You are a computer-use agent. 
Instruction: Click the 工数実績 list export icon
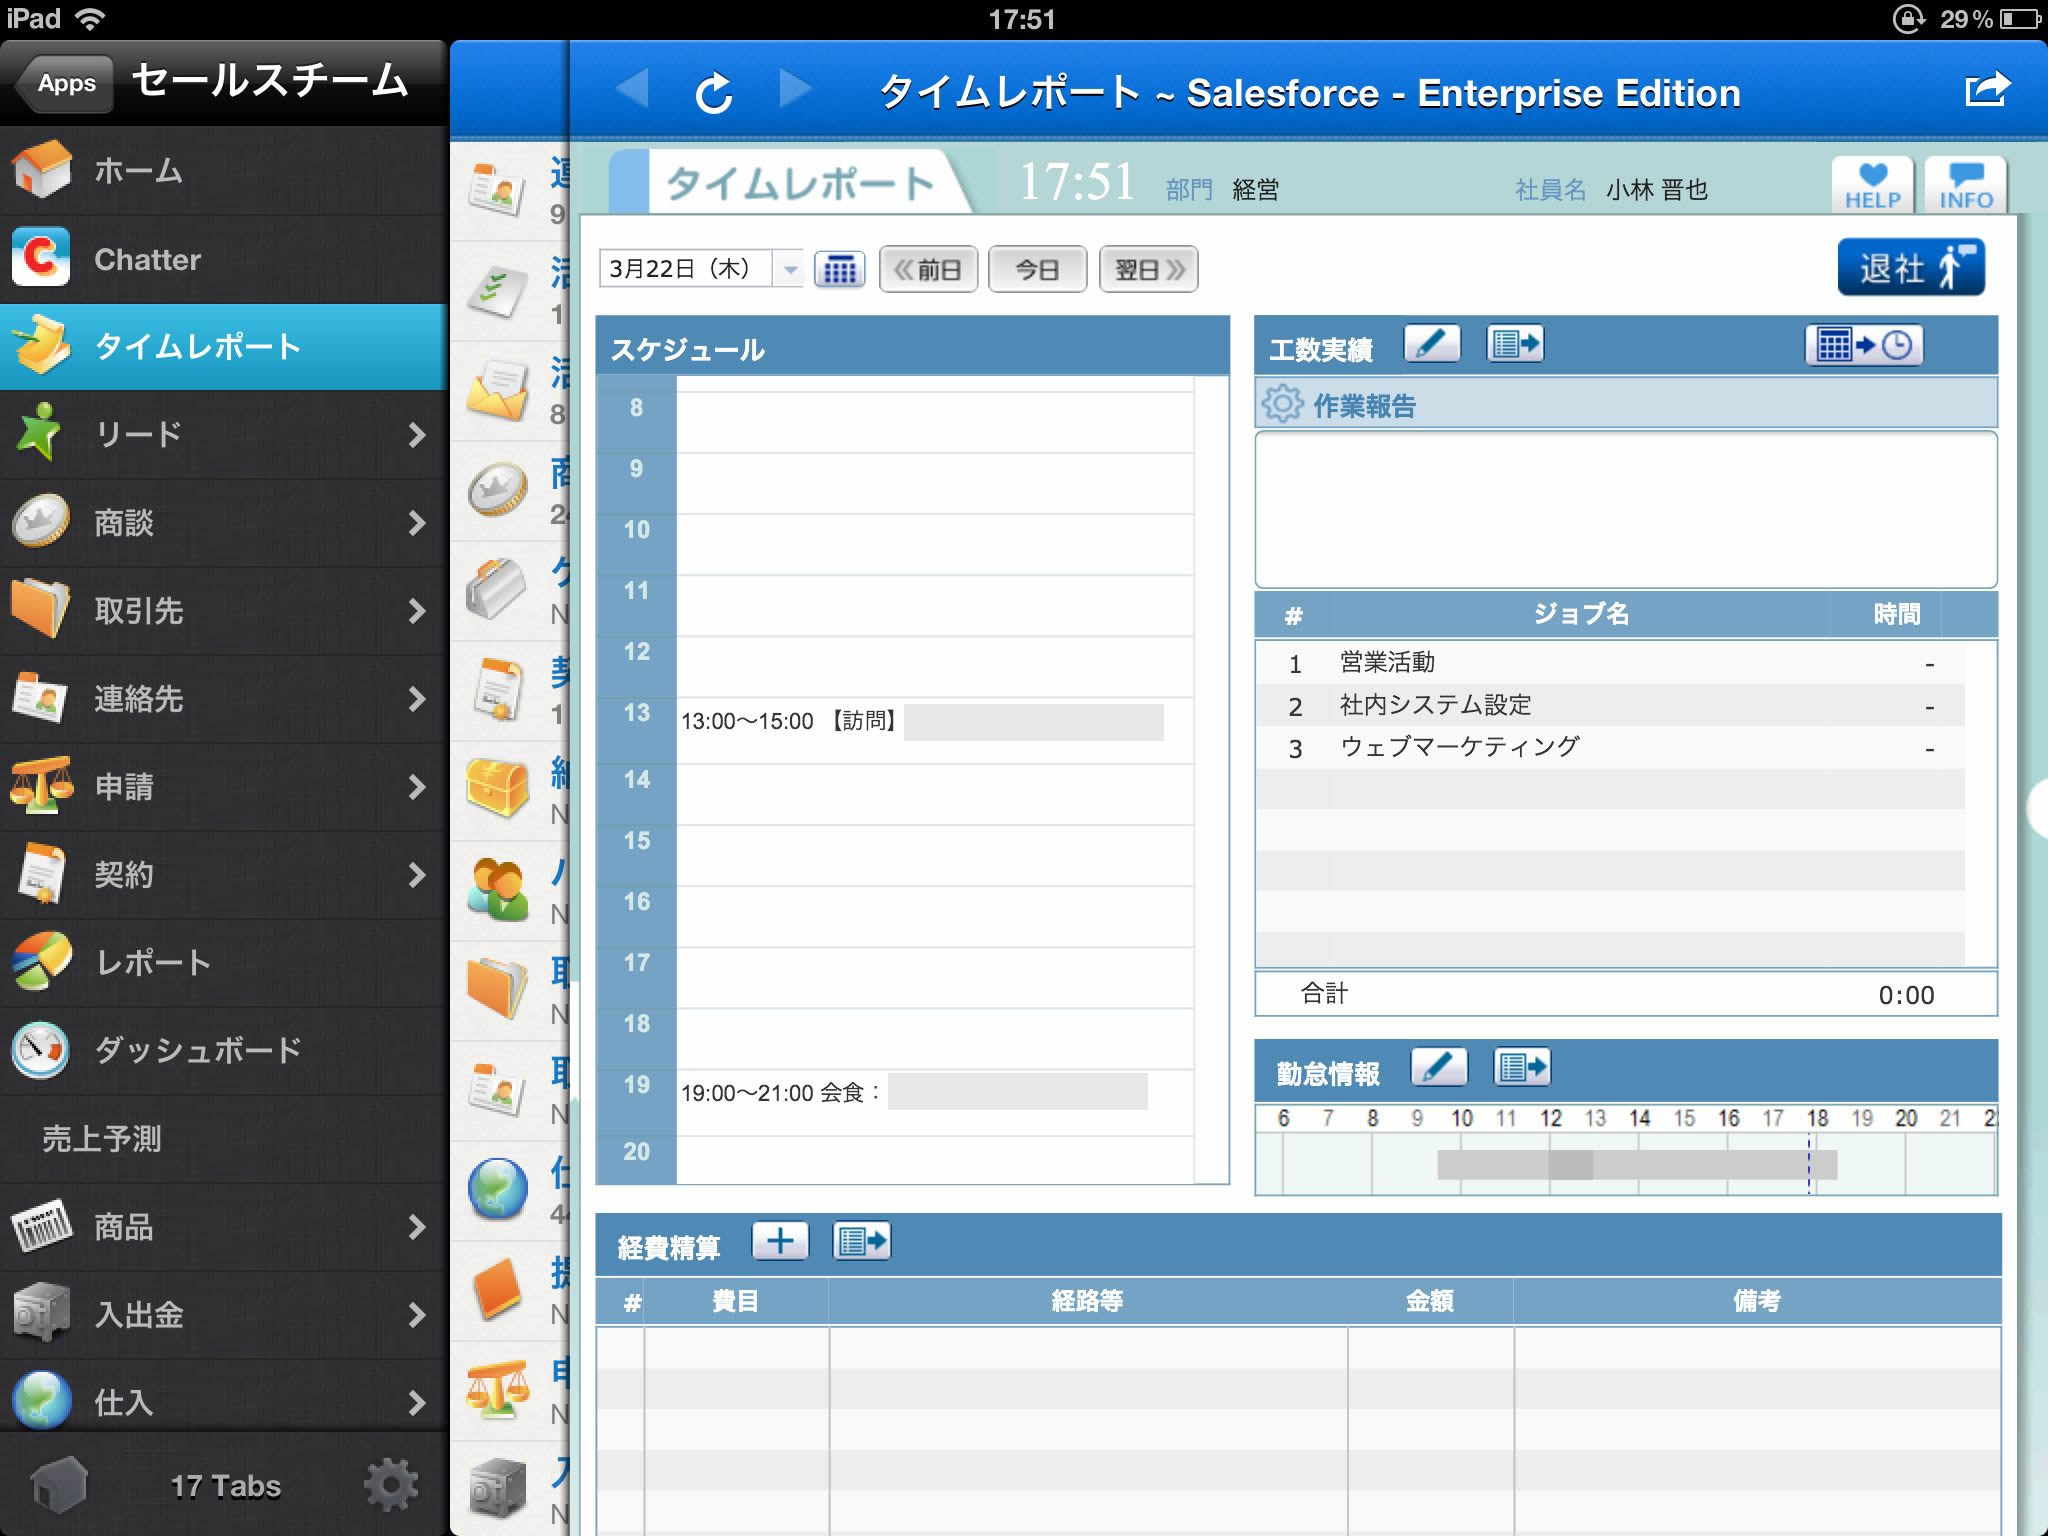1515,344
